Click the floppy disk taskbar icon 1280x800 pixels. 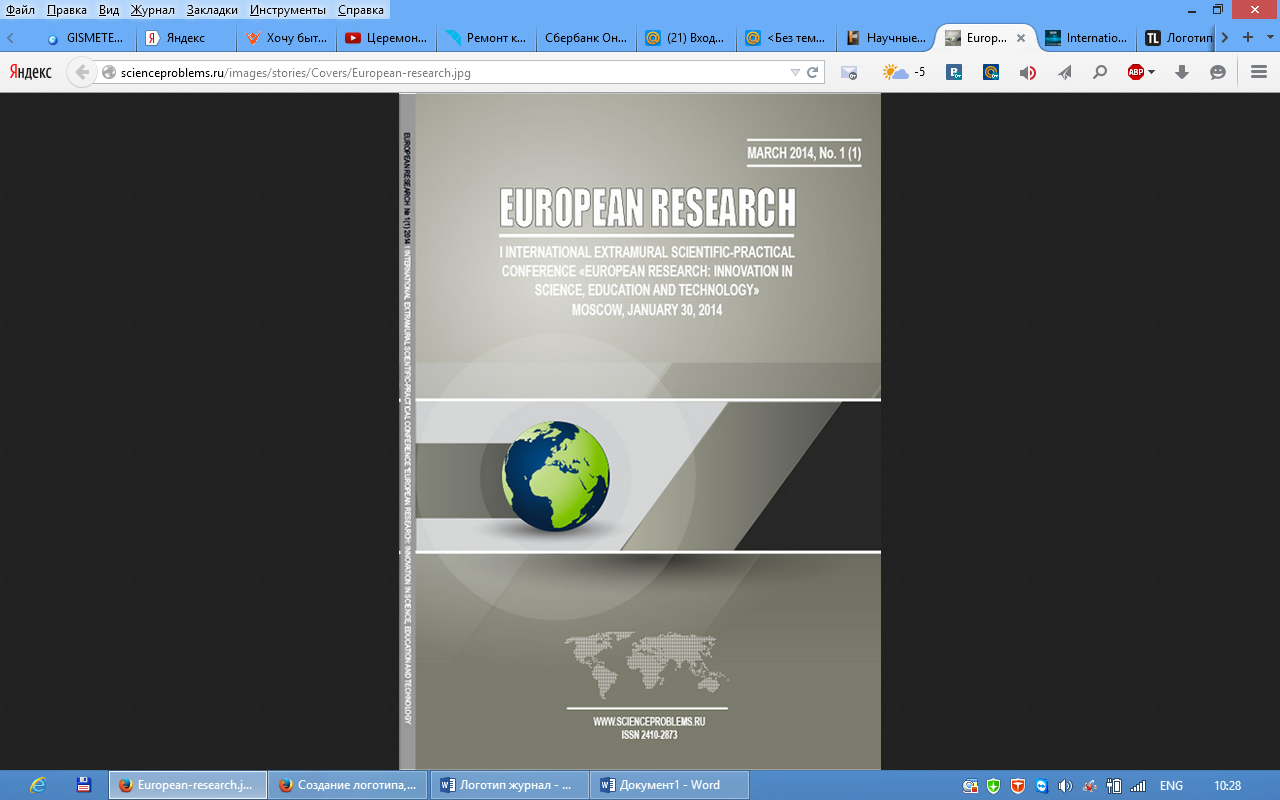tap(84, 785)
